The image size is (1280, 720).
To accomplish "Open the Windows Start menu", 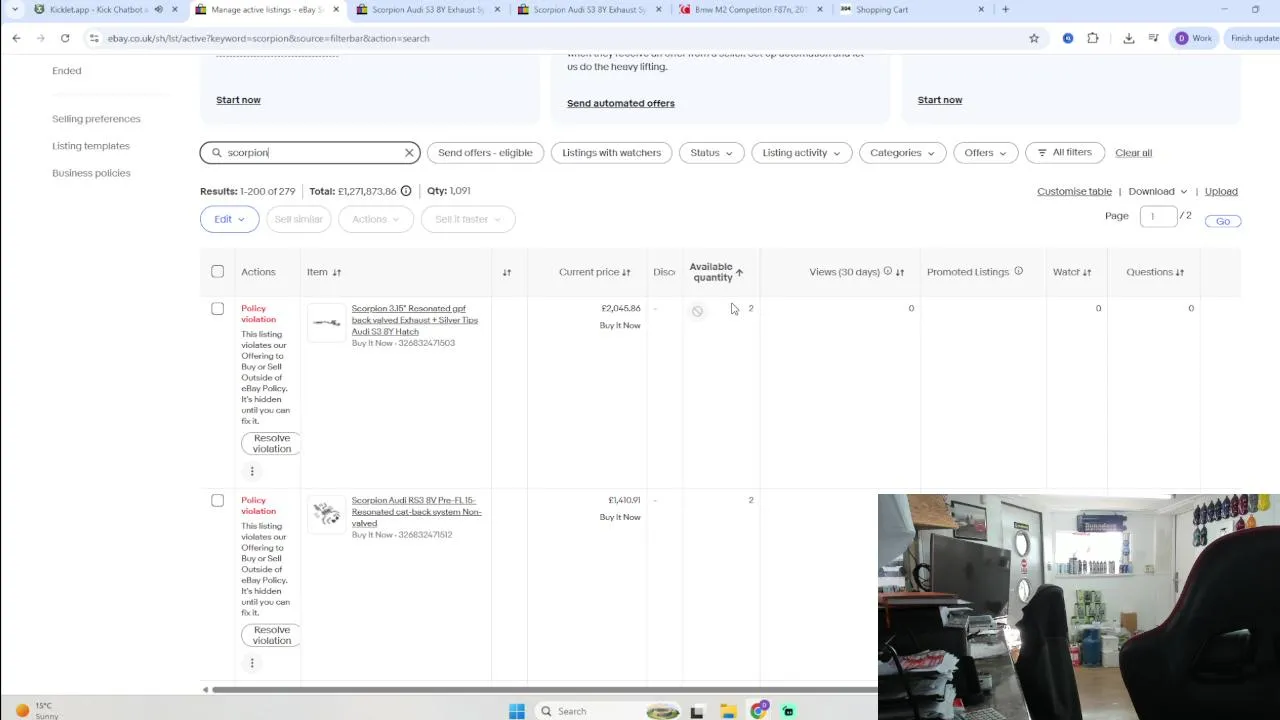I will tap(517, 711).
